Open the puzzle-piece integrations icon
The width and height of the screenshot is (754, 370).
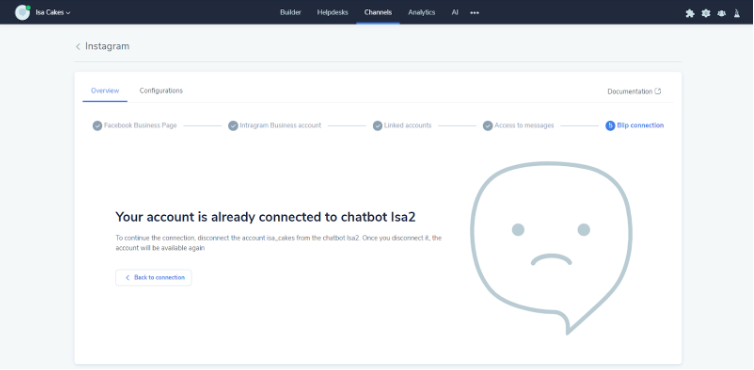690,13
